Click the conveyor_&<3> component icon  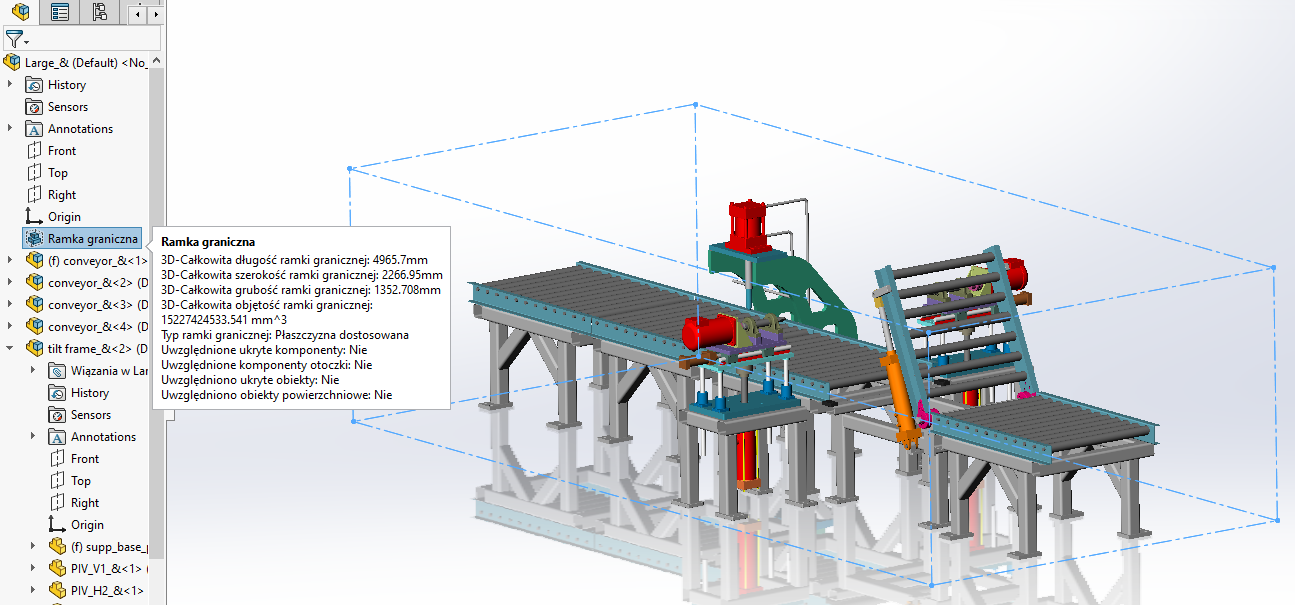34,304
